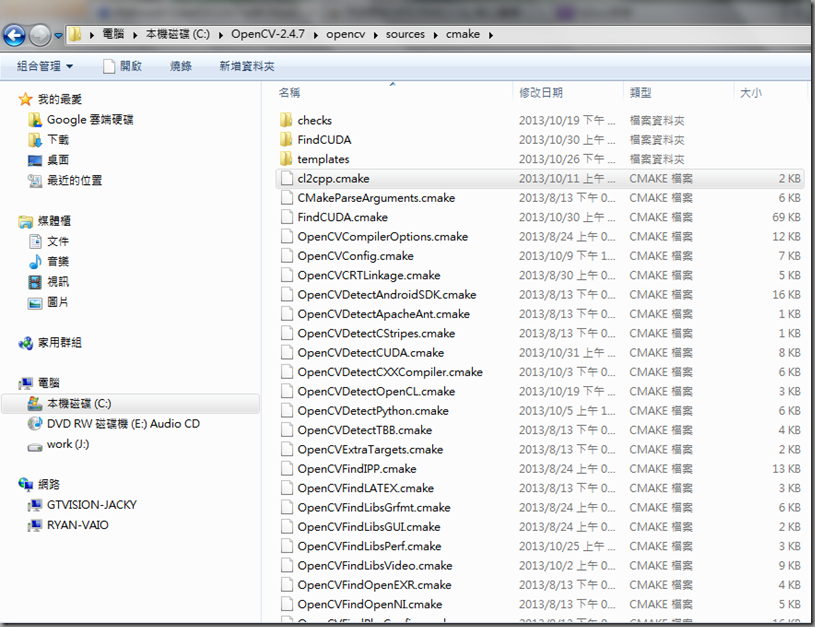The image size is (815, 627).
Task: Select file OpenCVDetectCStripes.cmake
Action: coord(376,333)
